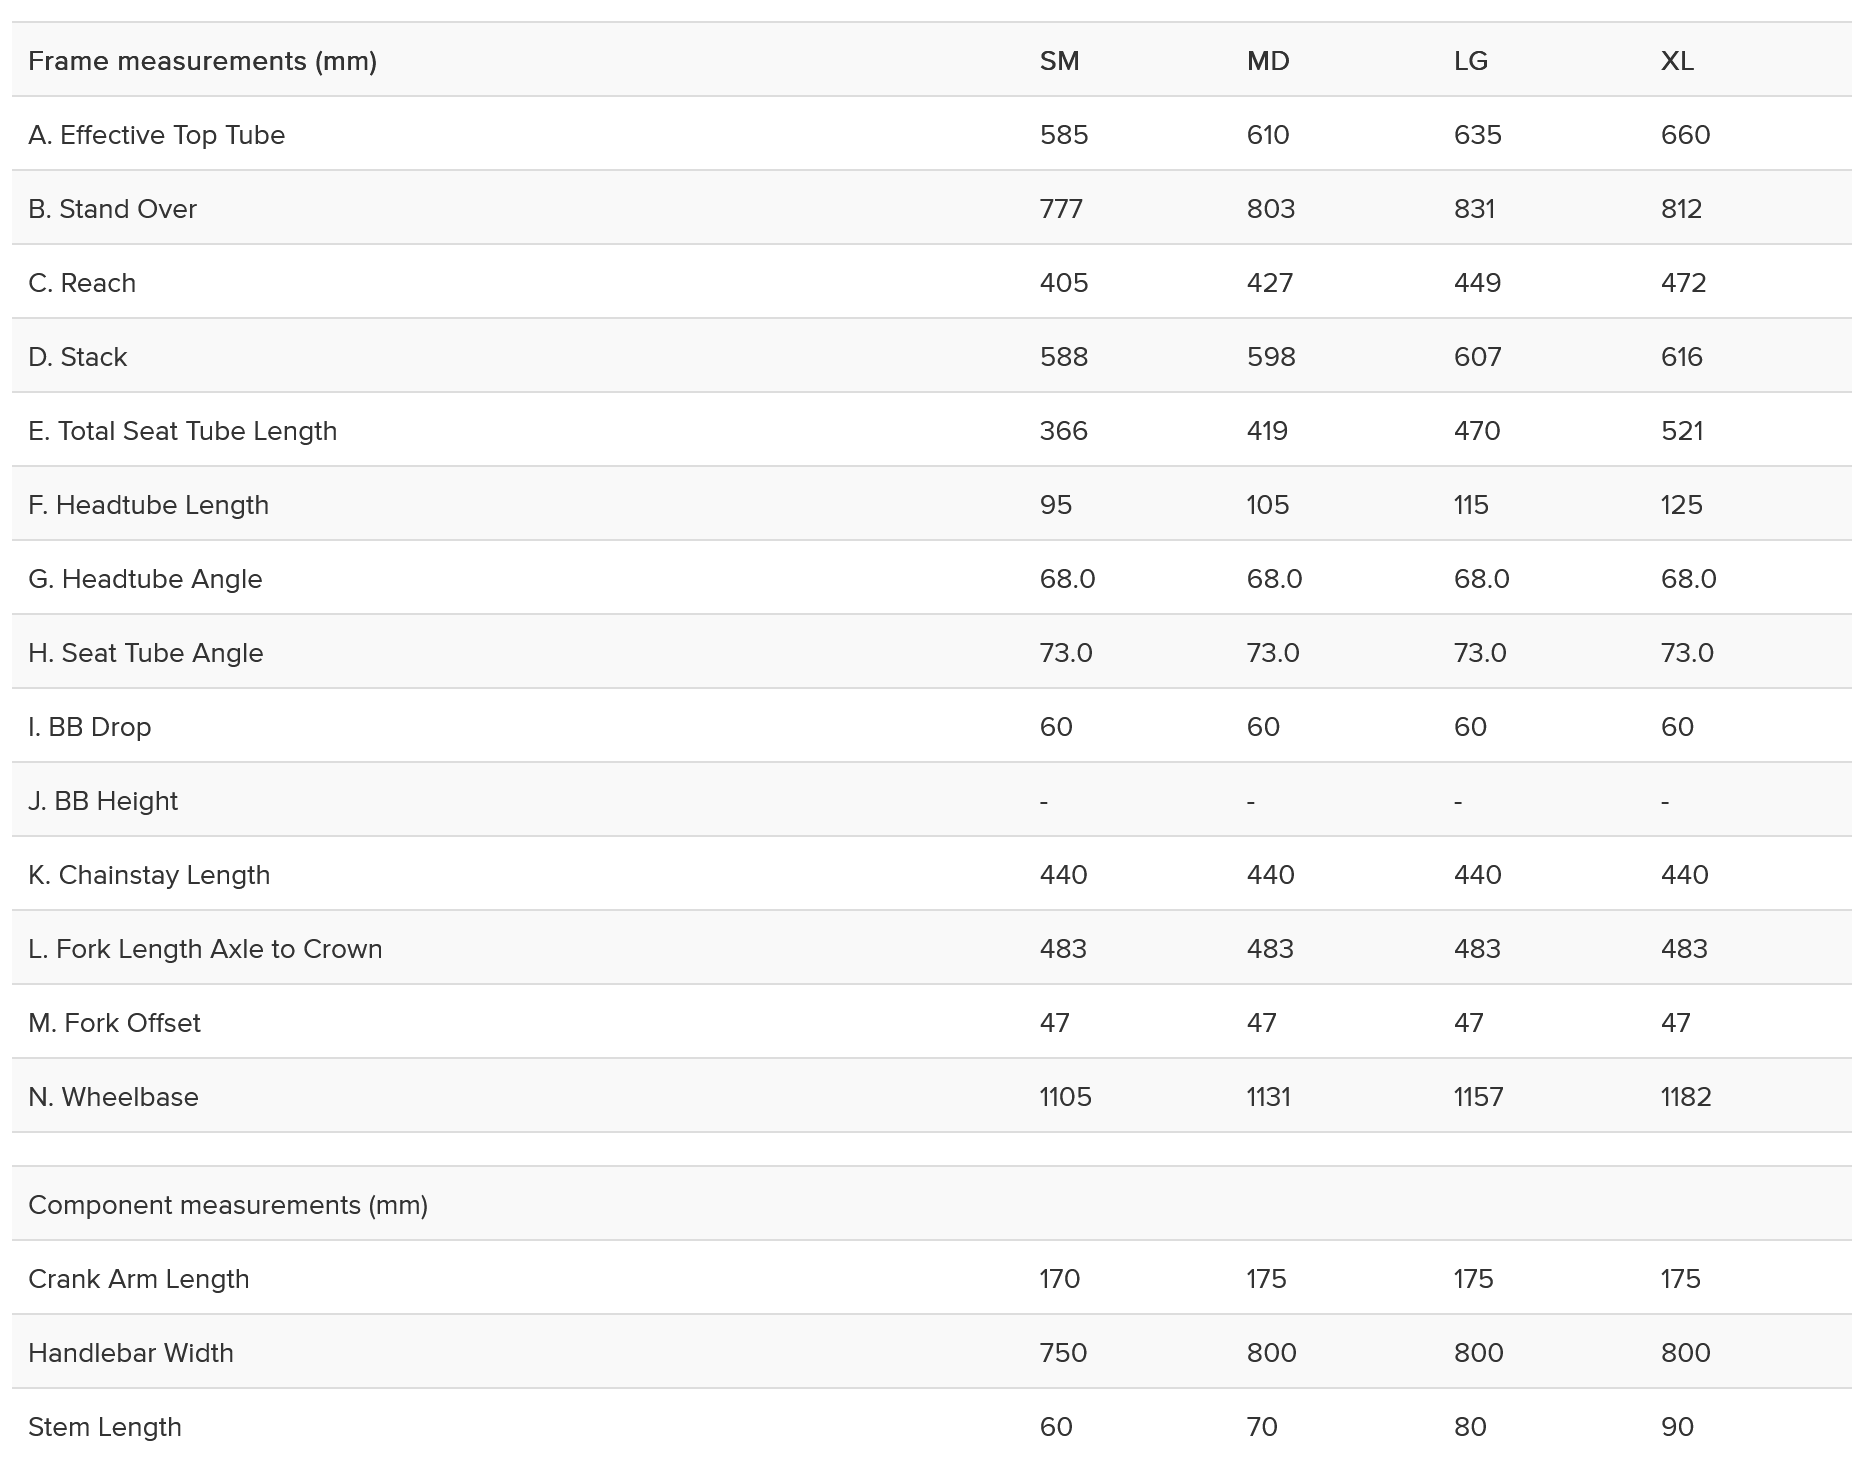Select the K. Chainstay Length label

(x=149, y=875)
